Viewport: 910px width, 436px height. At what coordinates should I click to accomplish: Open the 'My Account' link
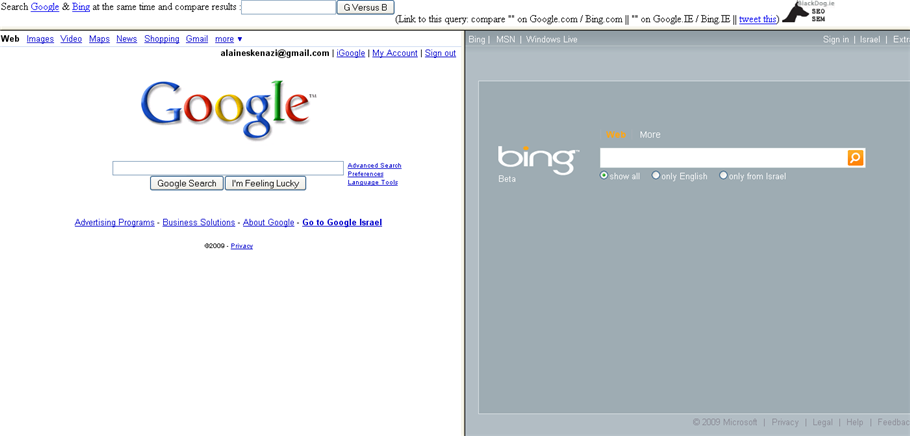395,53
